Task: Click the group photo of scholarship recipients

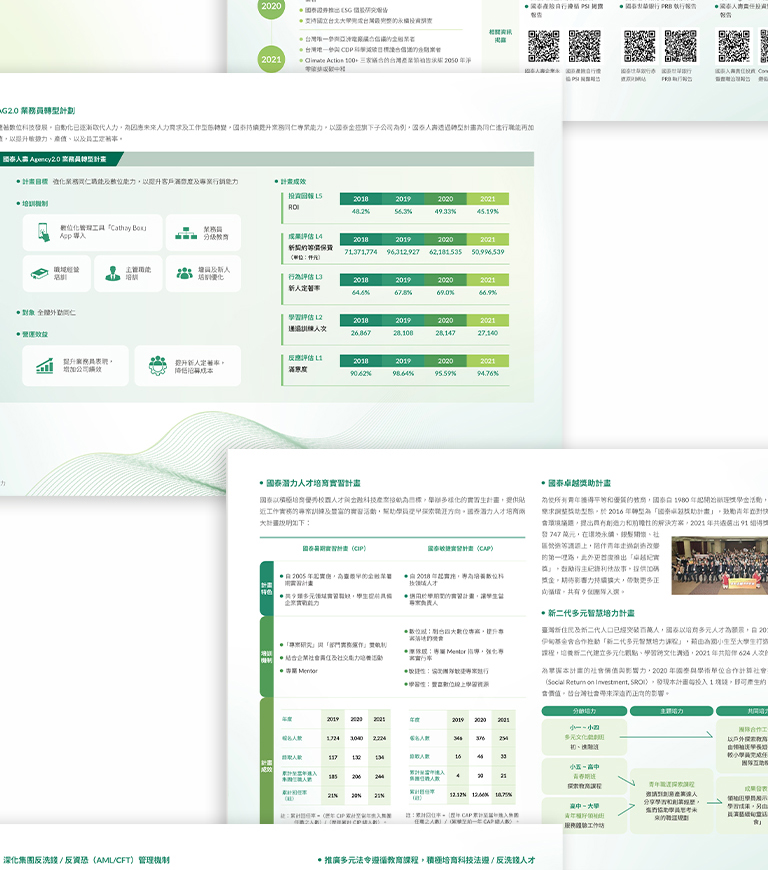Action: click(718, 566)
